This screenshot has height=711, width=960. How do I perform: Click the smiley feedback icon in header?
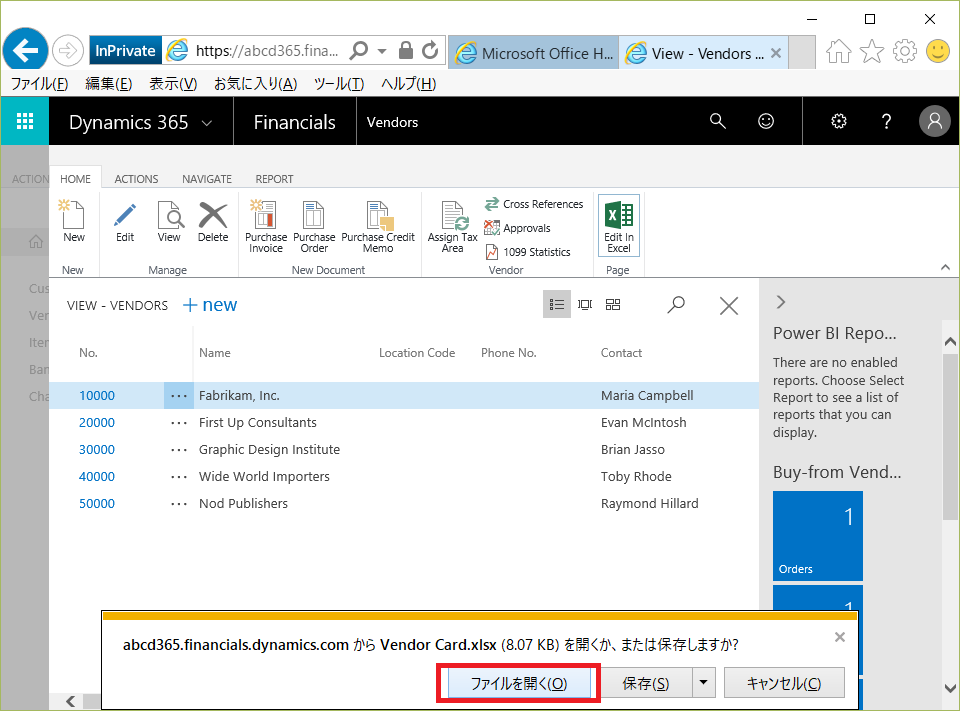click(x=766, y=121)
